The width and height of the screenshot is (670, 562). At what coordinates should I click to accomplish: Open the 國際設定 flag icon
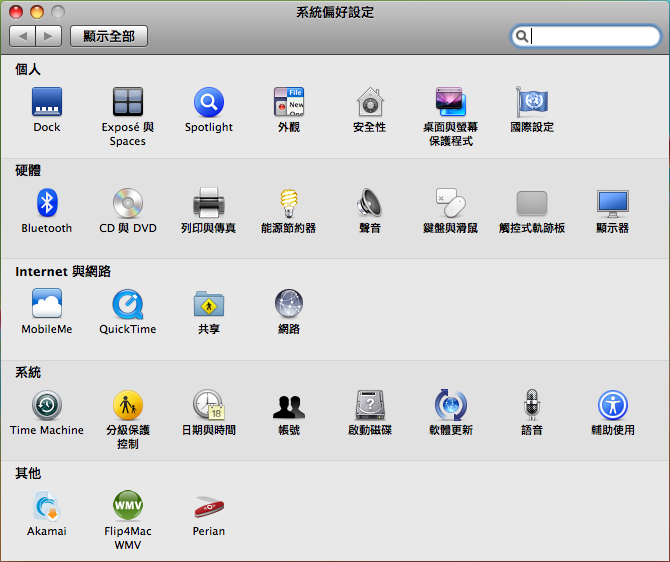click(x=532, y=102)
